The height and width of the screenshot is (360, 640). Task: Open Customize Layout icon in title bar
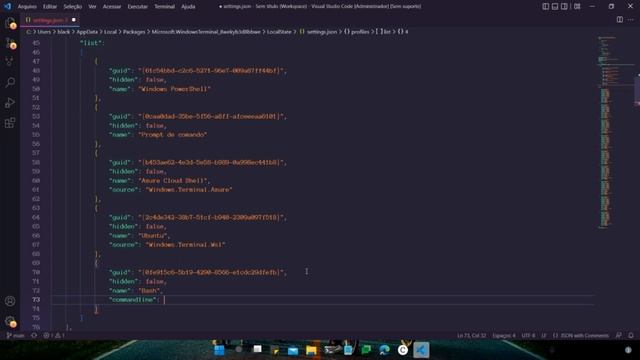577,6
